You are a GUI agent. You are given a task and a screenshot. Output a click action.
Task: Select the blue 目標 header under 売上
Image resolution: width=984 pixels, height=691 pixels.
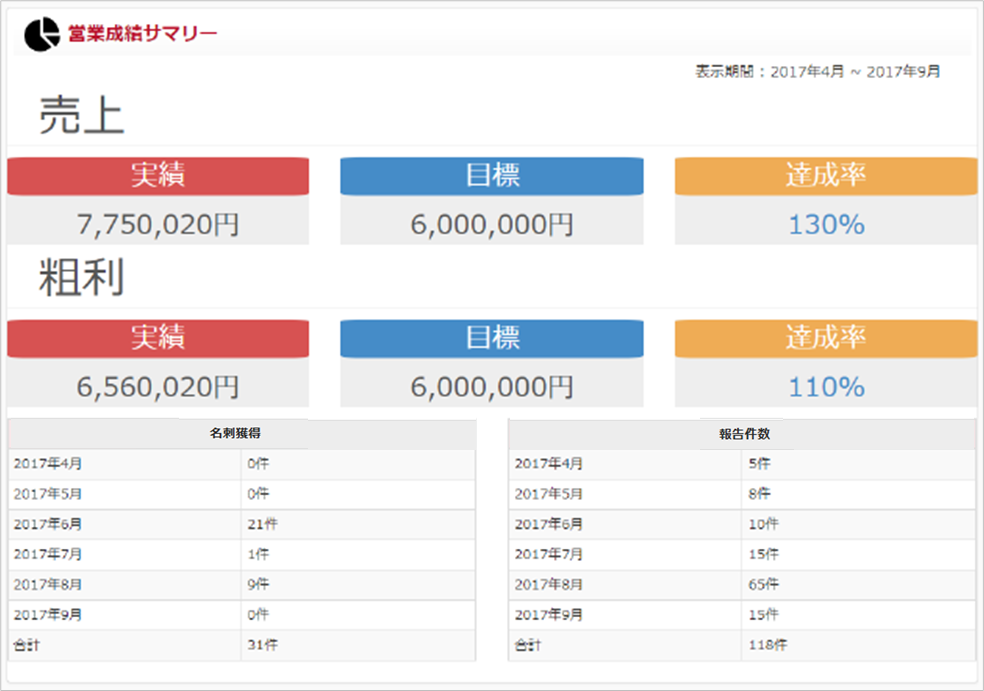492,176
